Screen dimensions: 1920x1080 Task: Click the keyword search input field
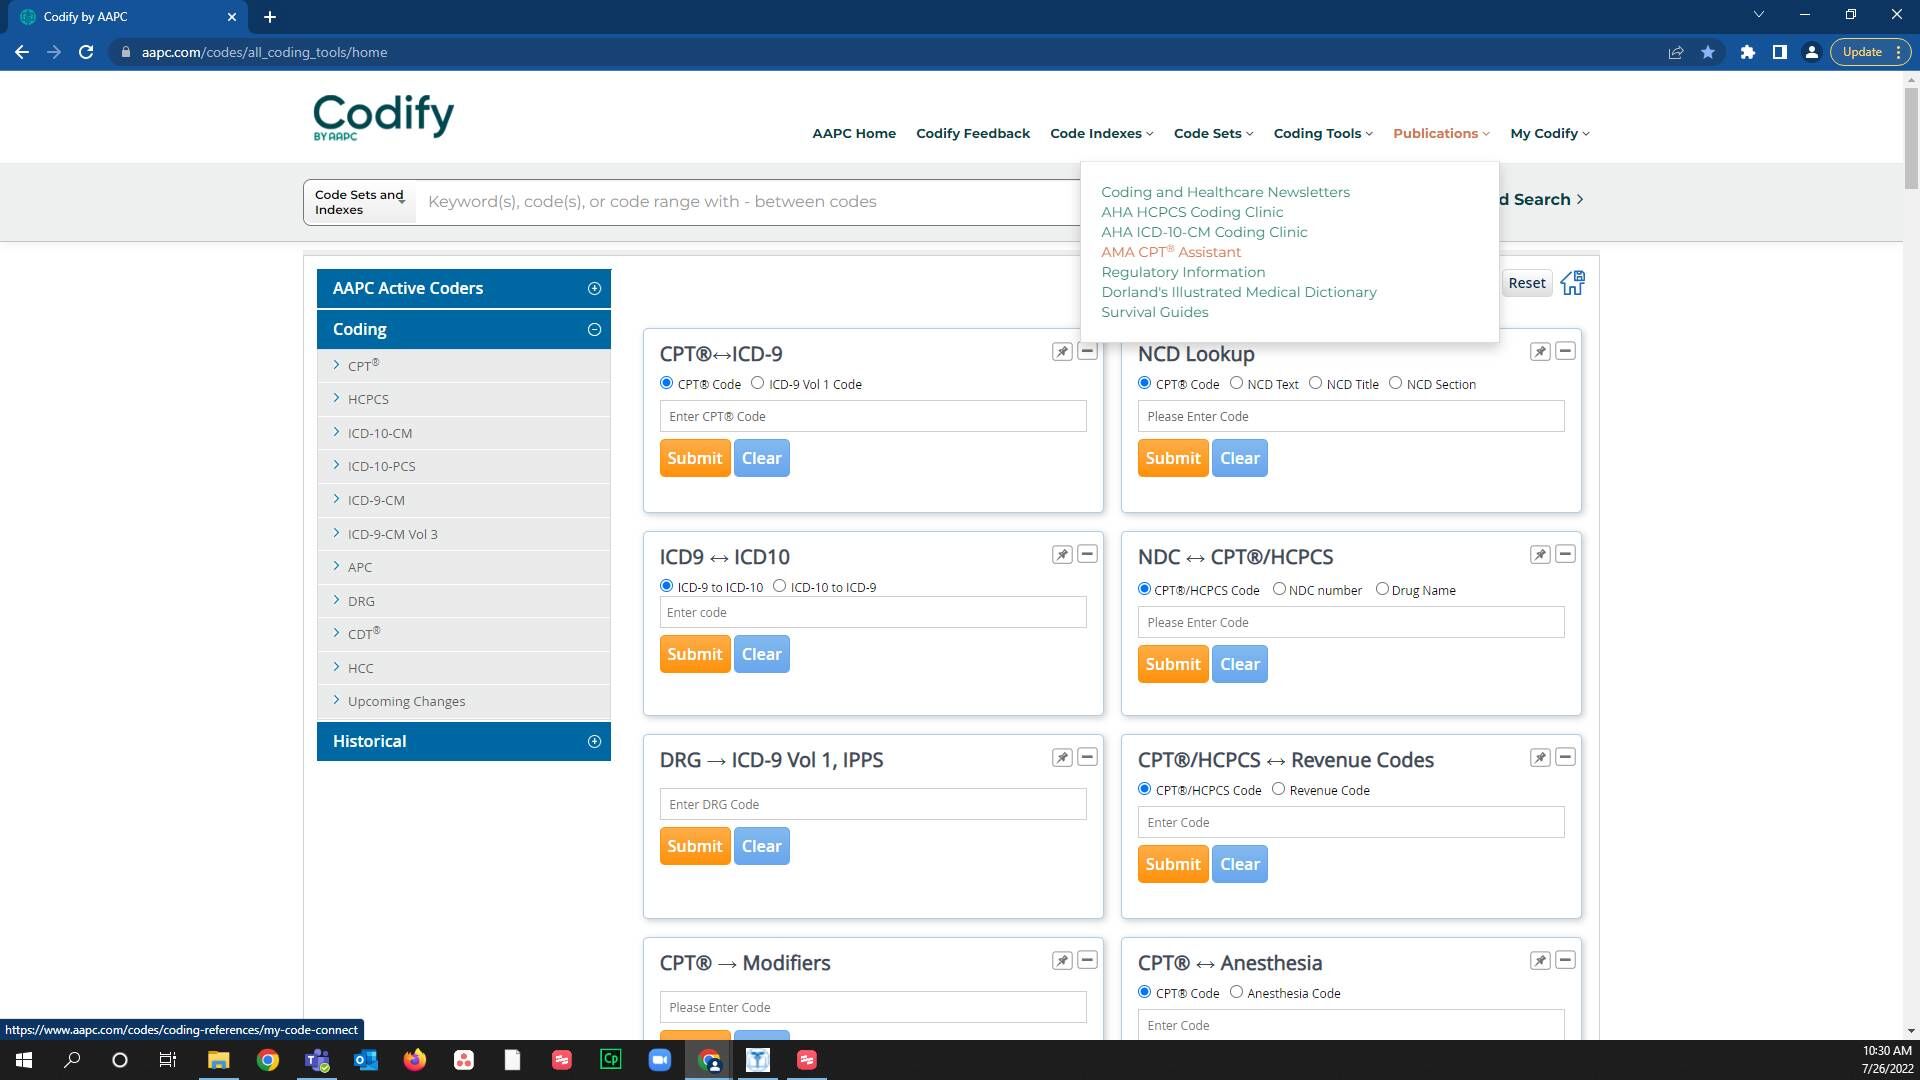(748, 202)
